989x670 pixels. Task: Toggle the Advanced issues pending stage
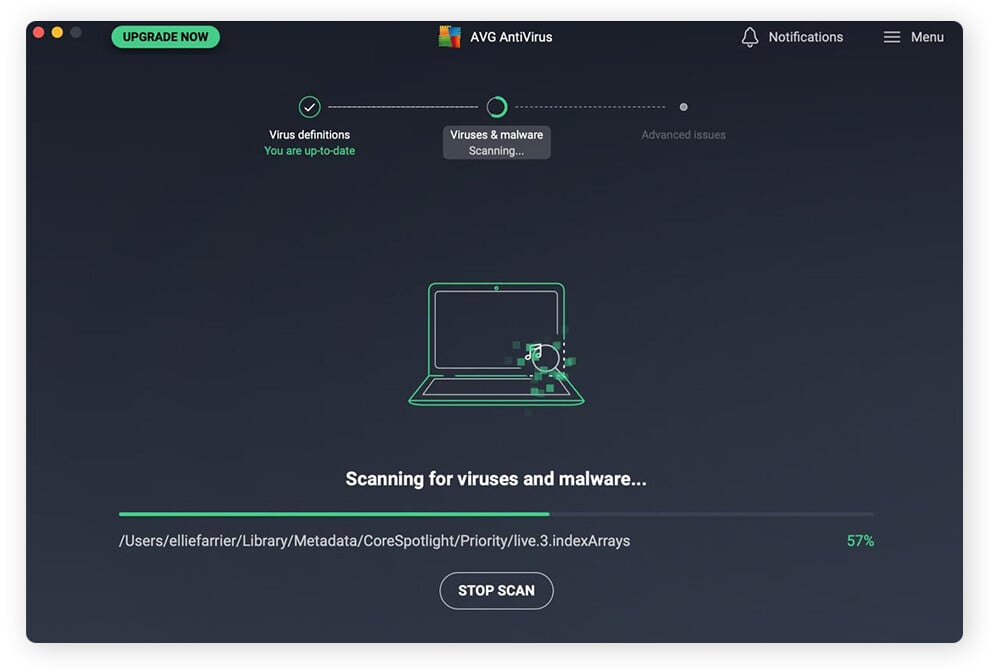(684, 120)
